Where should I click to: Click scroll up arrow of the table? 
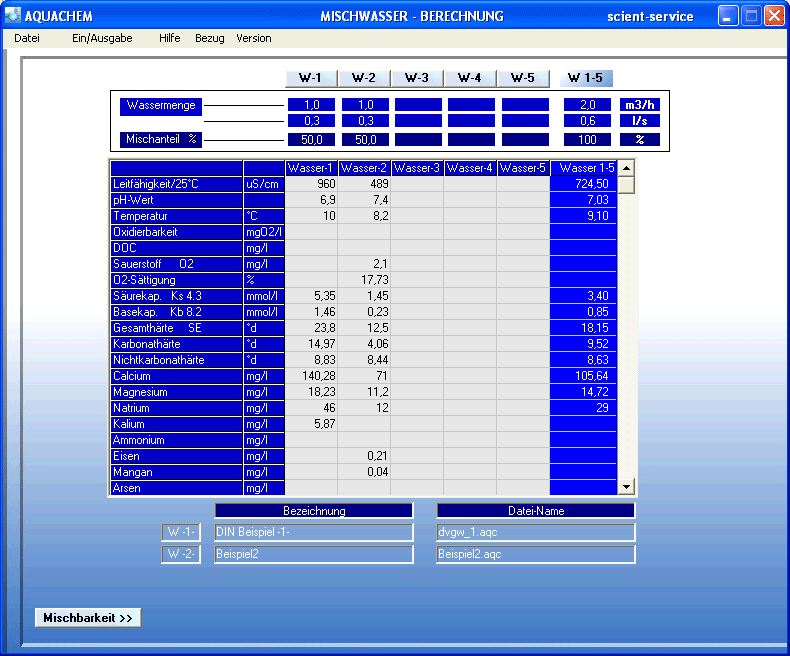coord(626,168)
